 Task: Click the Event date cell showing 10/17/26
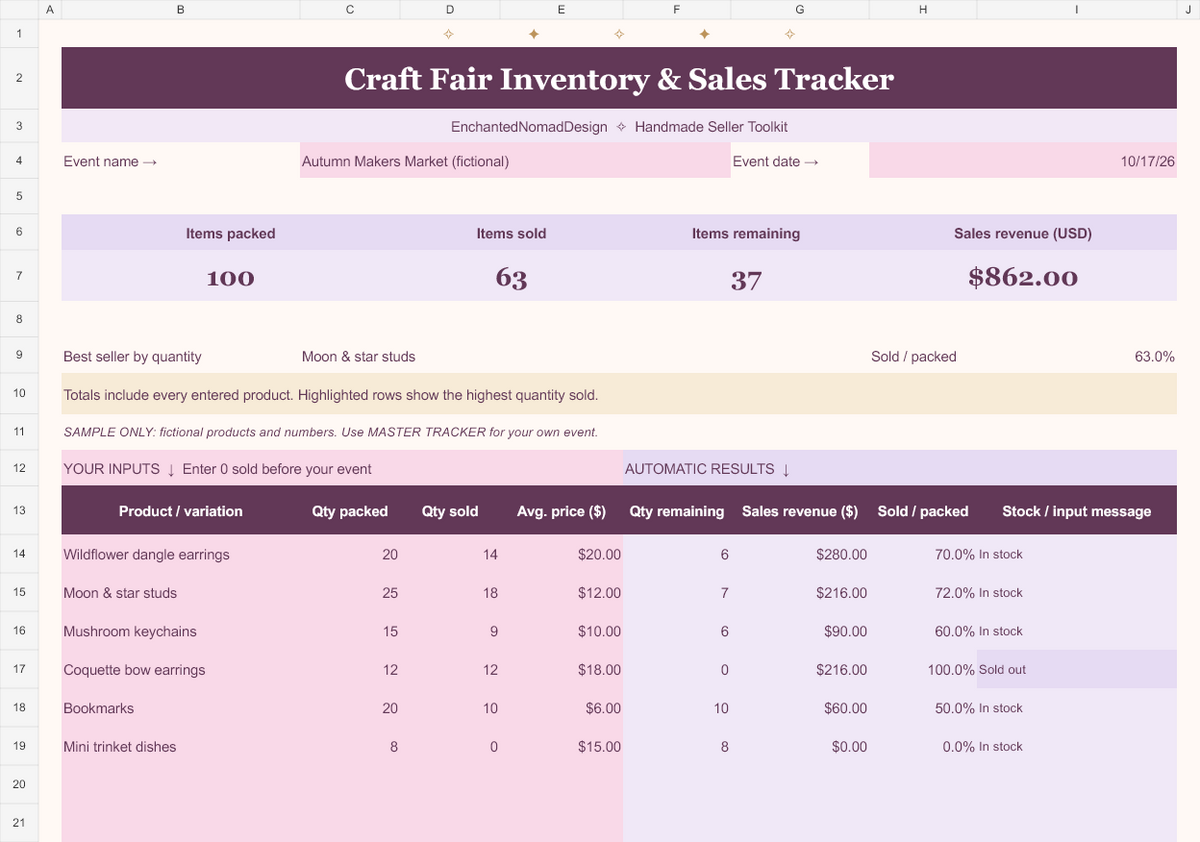click(x=1022, y=161)
